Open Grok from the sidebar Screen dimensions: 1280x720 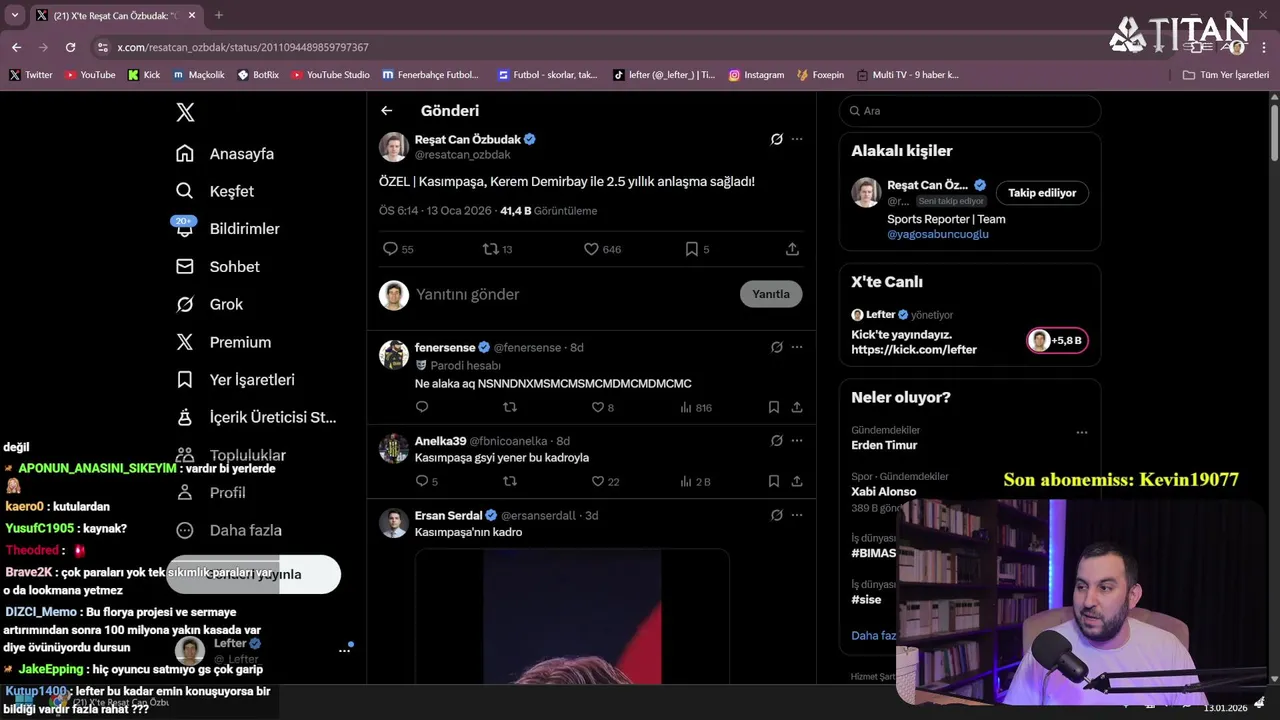(209, 304)
